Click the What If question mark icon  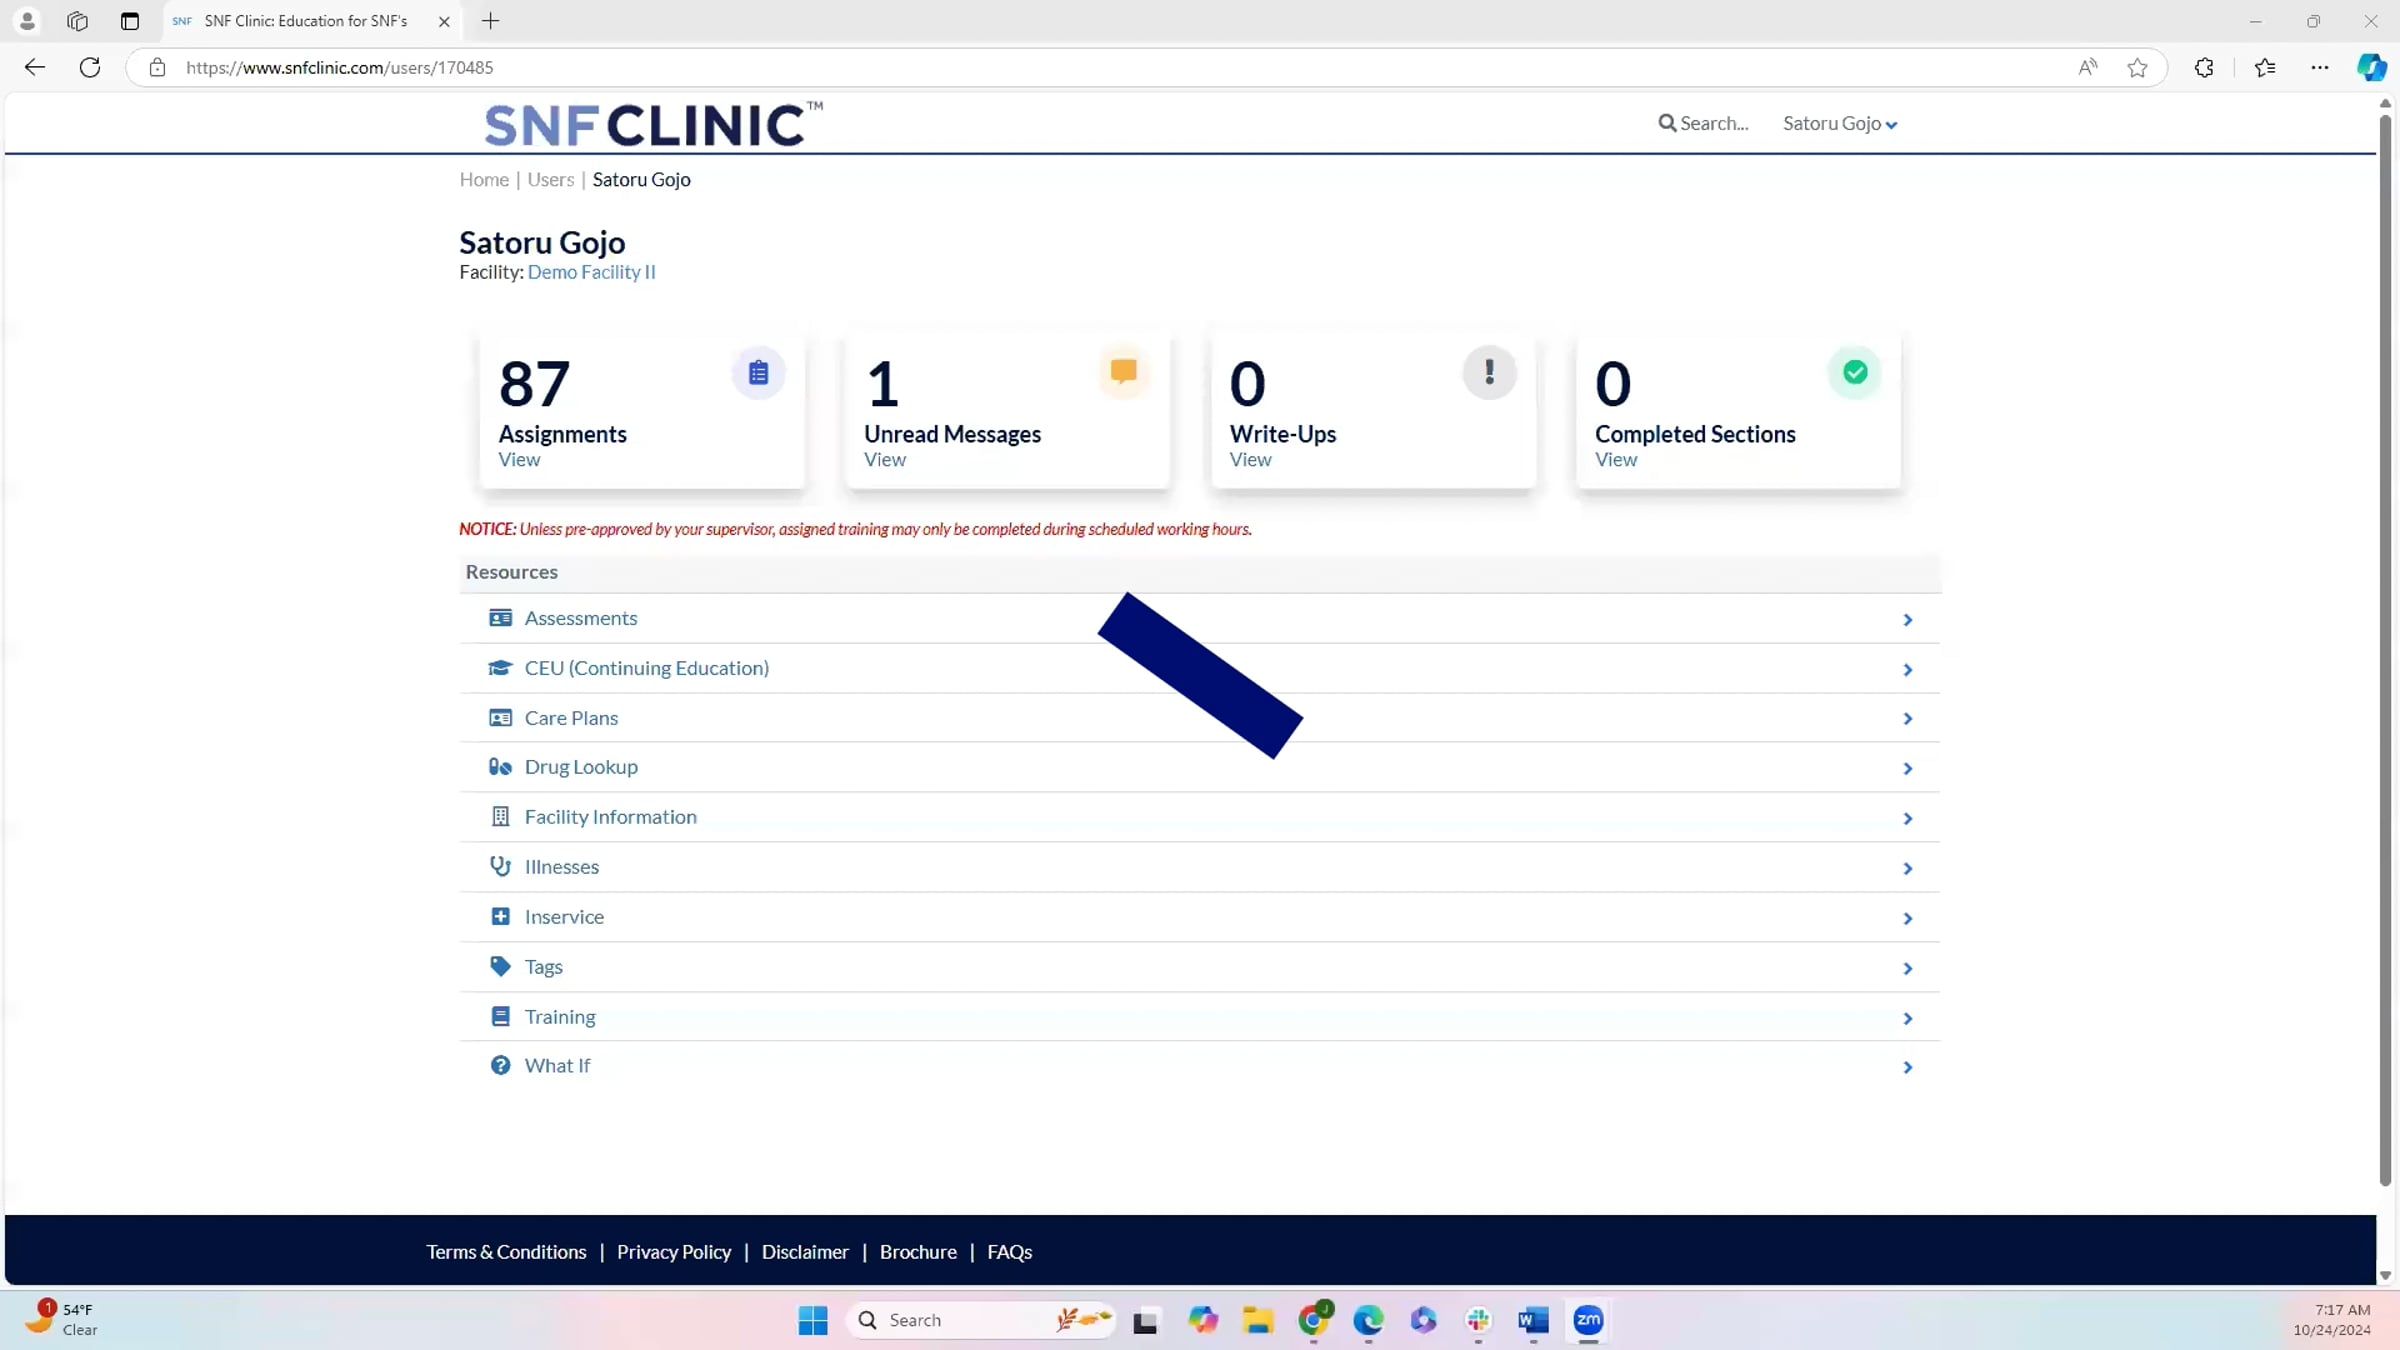tap(500, 1066)
